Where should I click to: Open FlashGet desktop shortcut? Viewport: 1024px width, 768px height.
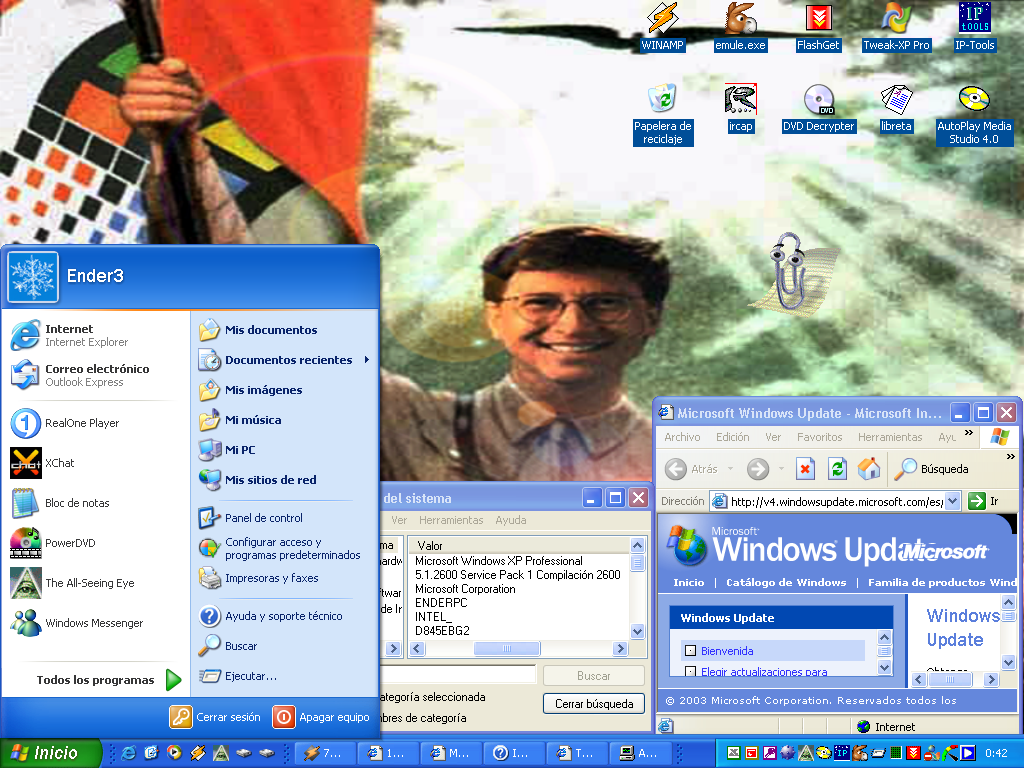[x=818, y=26]
